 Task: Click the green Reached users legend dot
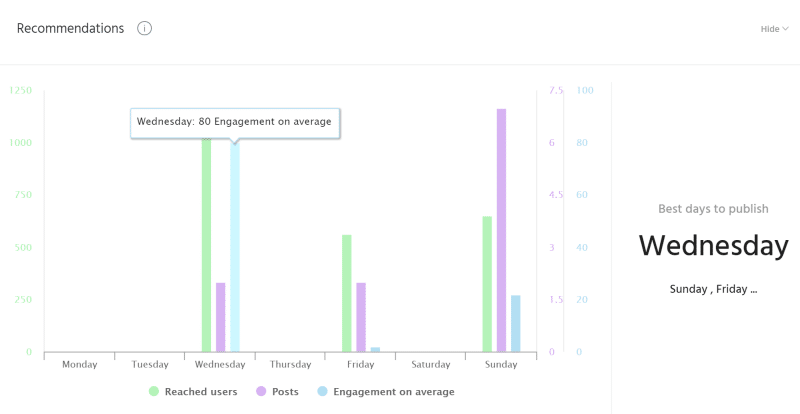pos(154,392)
